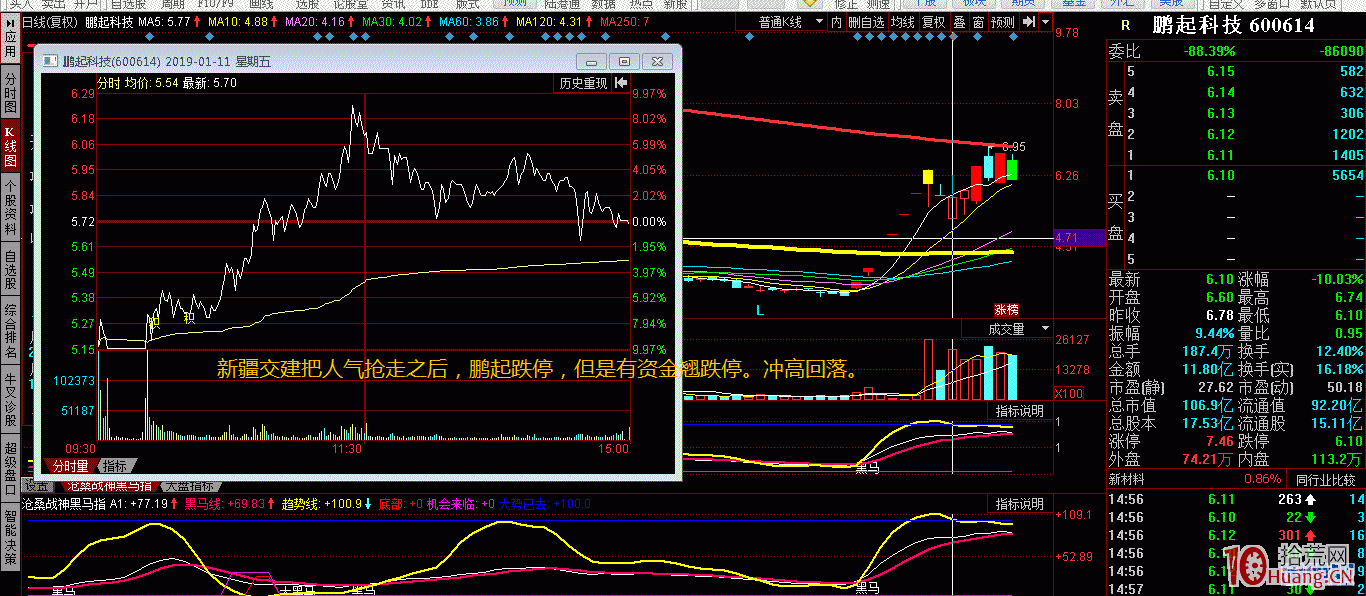Switch to the 指标 tab in popup
Image resolution: width=1366 pixels, height=596 pixels.
116,465
